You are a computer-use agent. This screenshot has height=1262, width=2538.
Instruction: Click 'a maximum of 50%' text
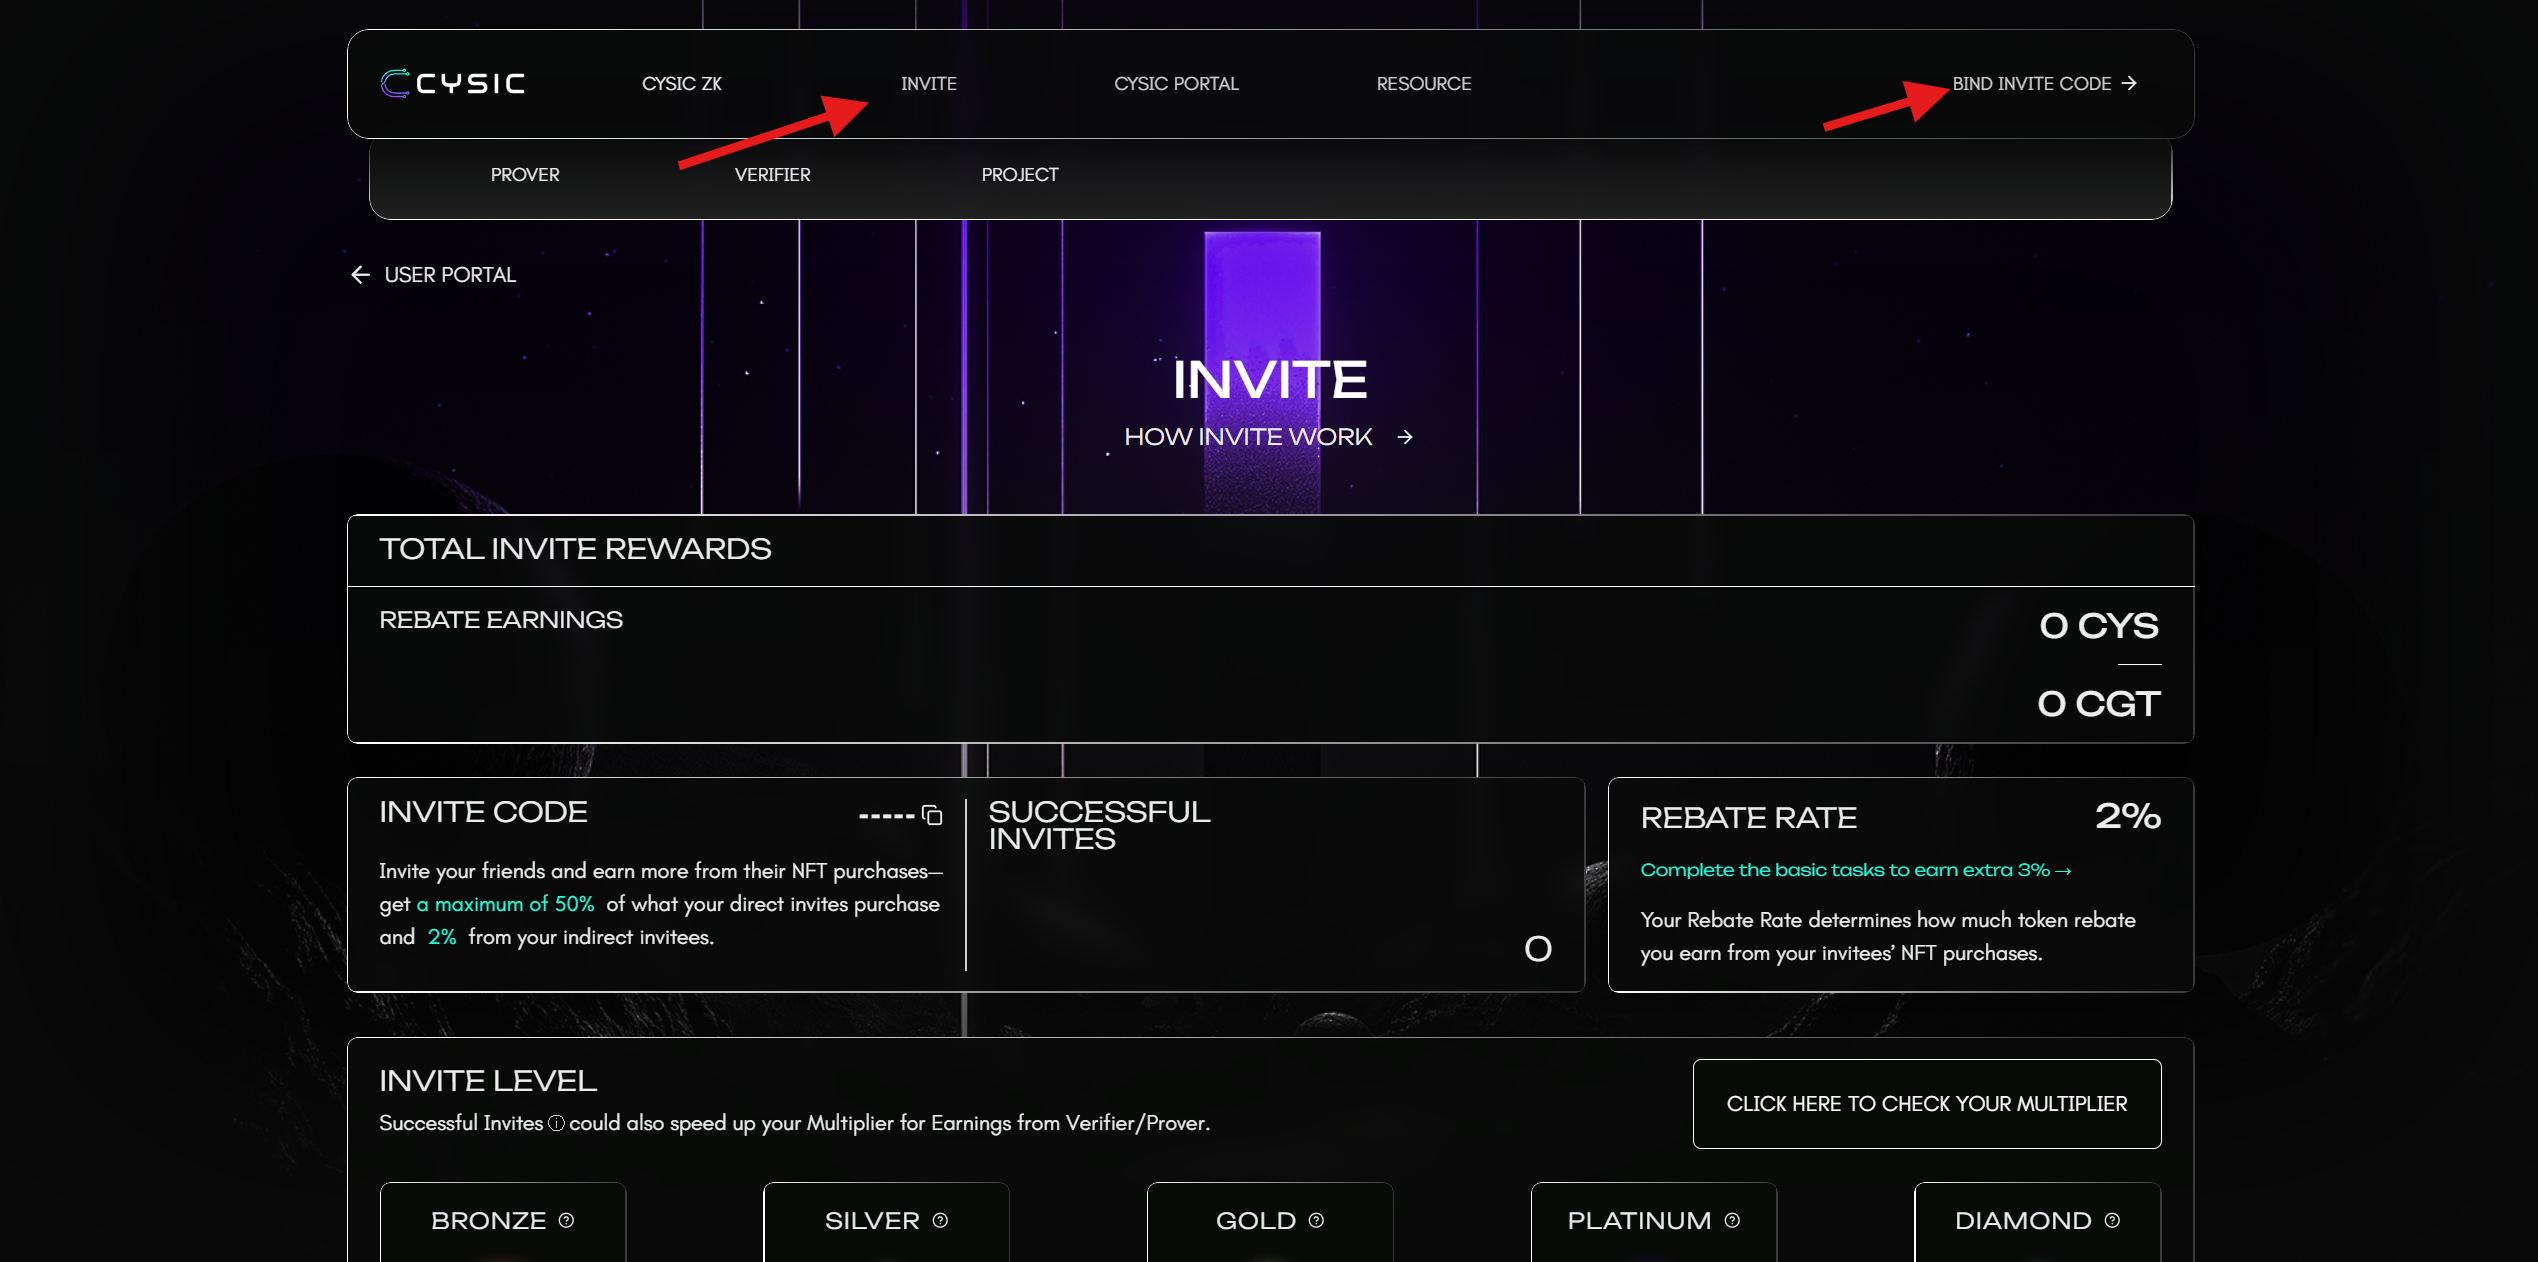pyautogui.click(x=505, y=904)
